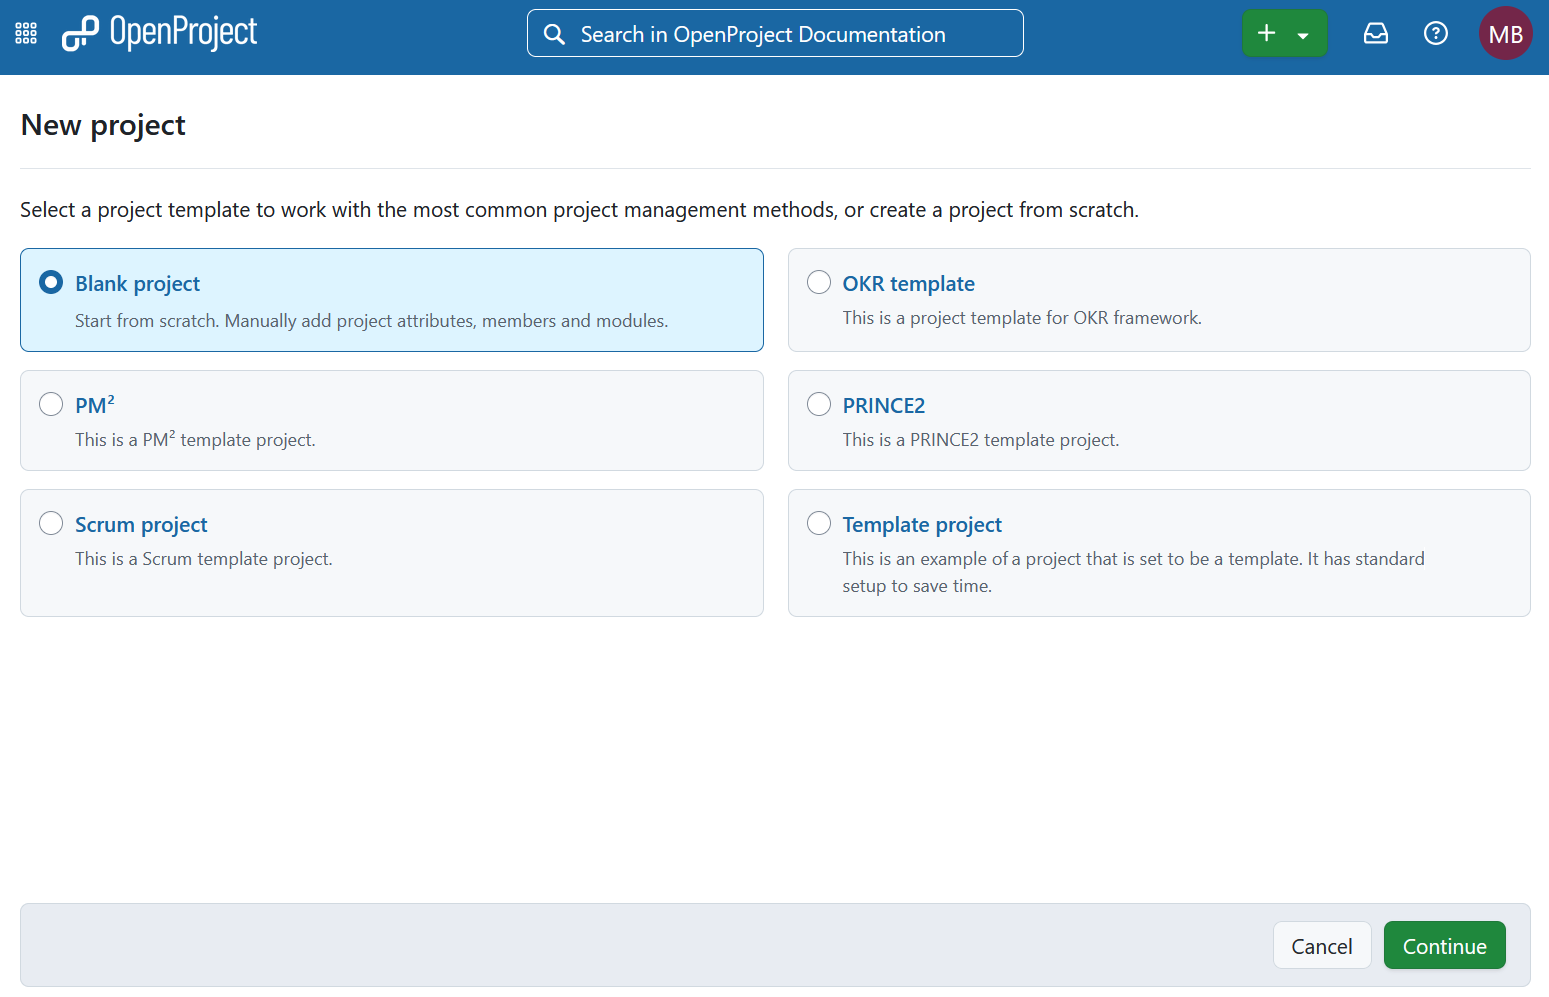1549x997 pixels.
Task: Select the Blank project radio button
Action: click(x=51, y=283)
